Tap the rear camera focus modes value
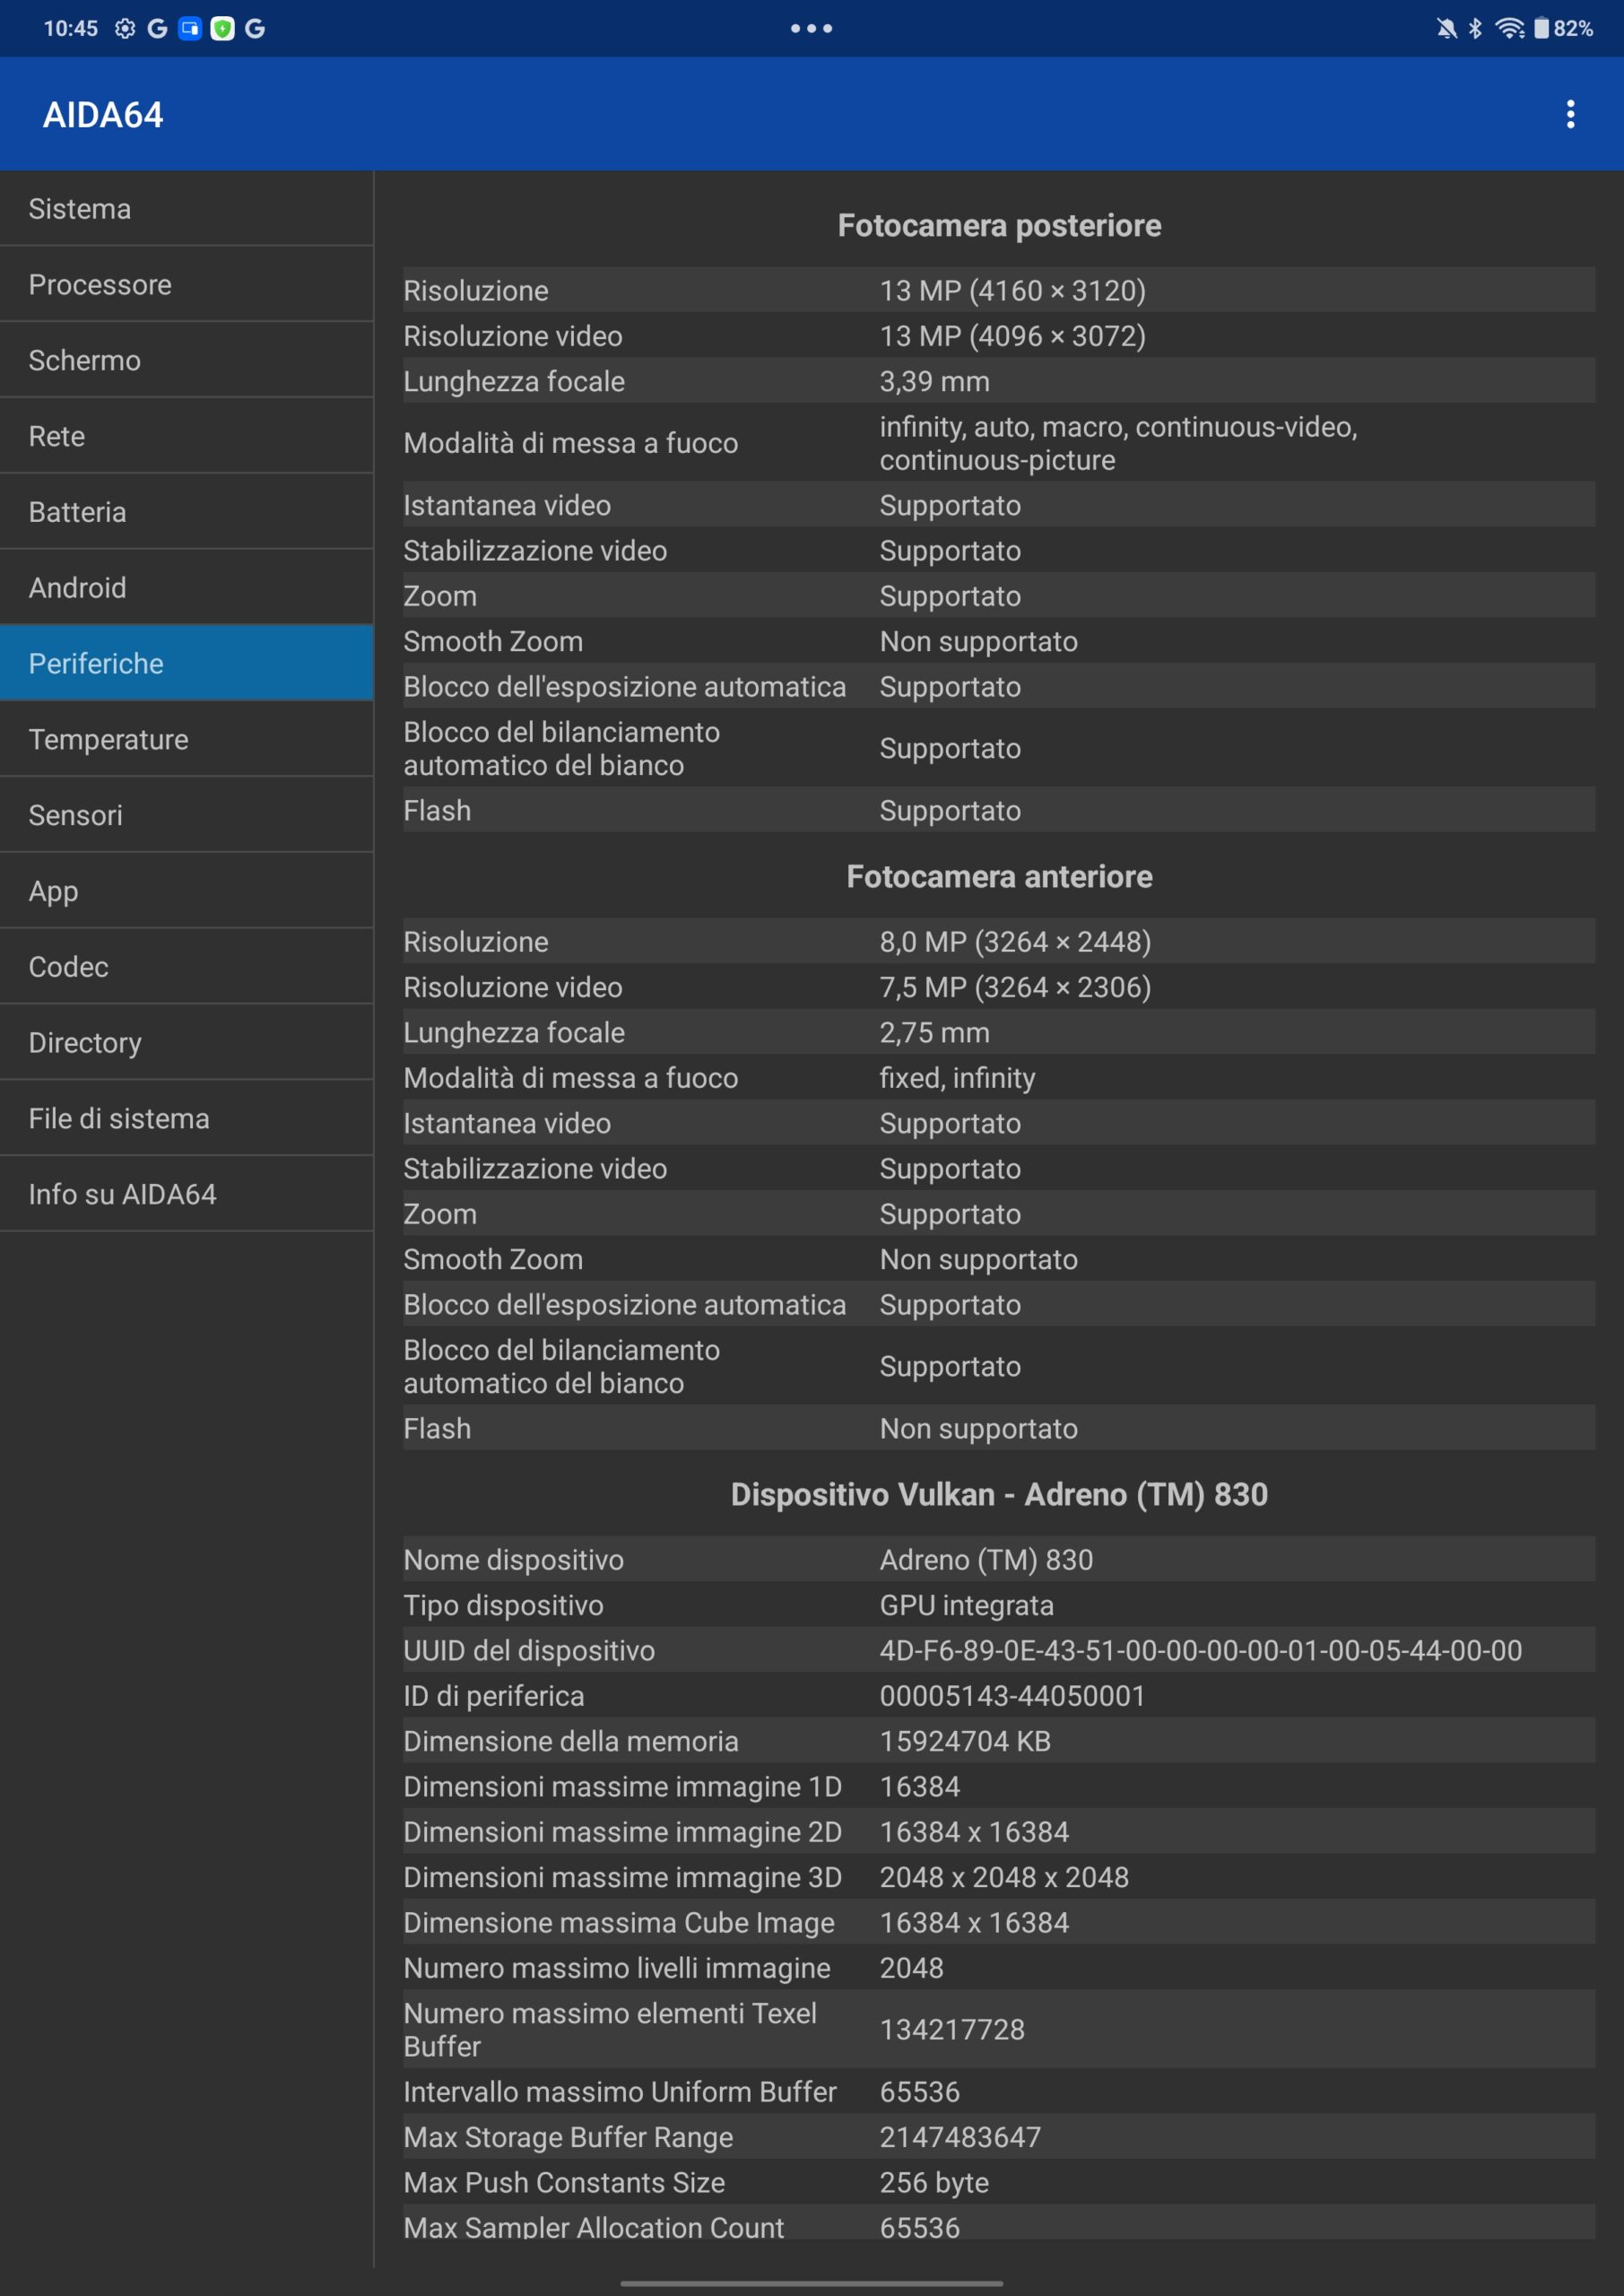The width and height of the screenshot is (1624, 2296). click(1118, 443)
